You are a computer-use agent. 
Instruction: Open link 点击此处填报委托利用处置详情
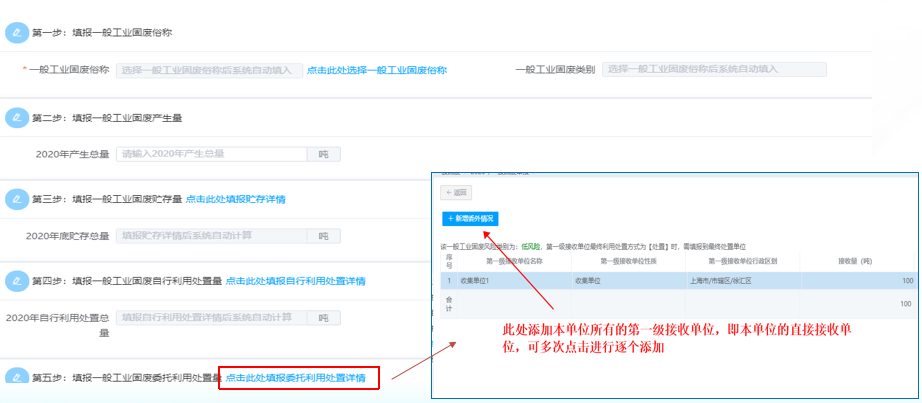pos(295,378)
